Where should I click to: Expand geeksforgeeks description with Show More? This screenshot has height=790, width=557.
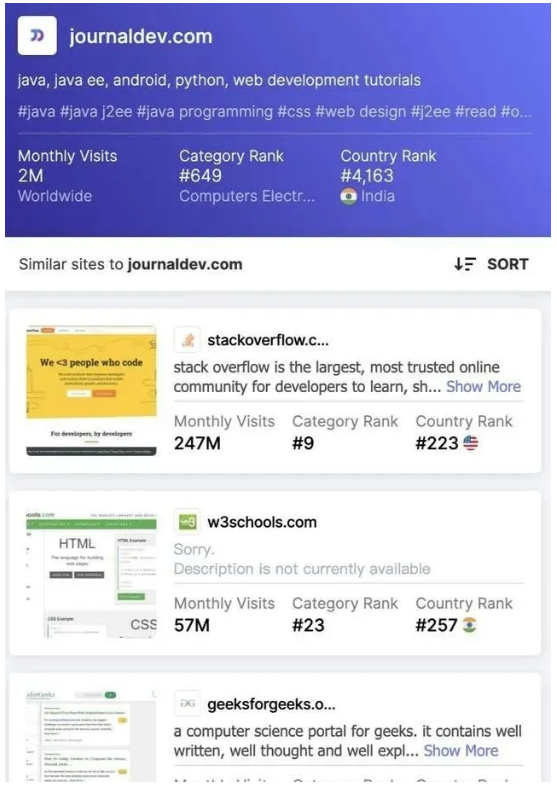(x=461, y=751)
